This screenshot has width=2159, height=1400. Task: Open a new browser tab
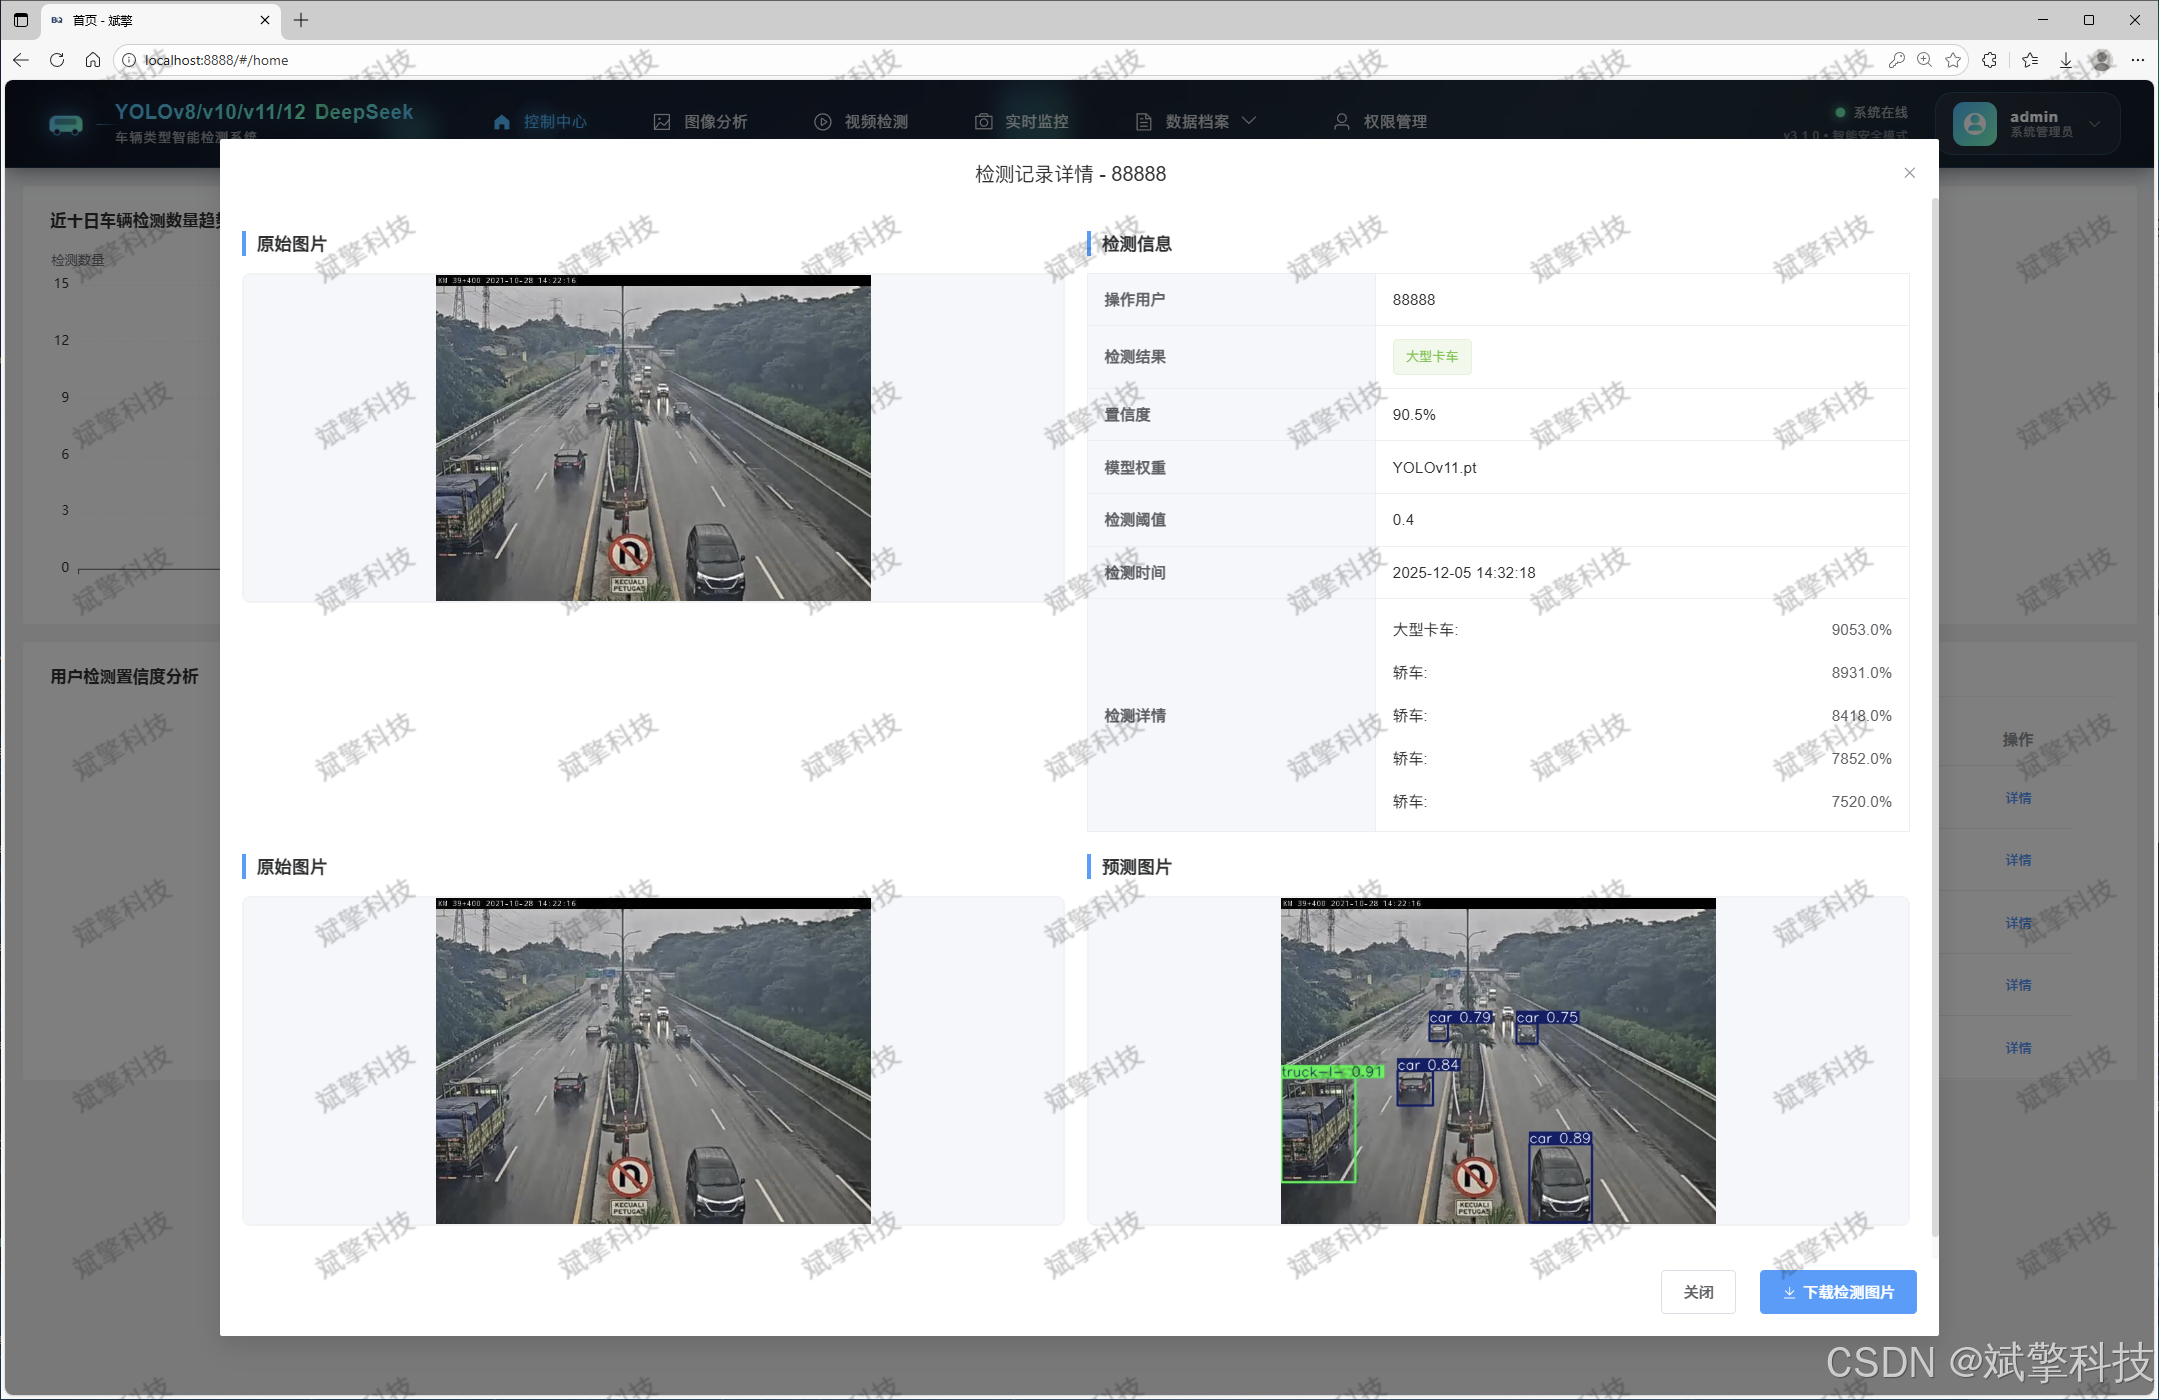[x=301, y=20]
